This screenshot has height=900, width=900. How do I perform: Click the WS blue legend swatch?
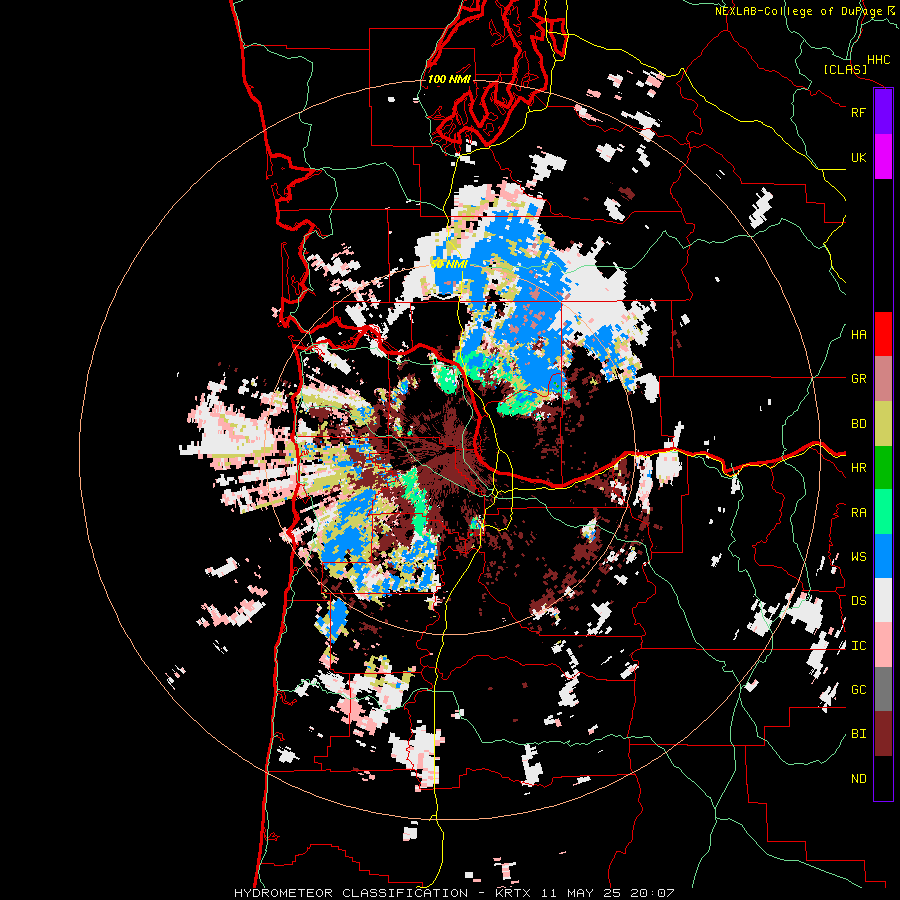tap(883, 556)
